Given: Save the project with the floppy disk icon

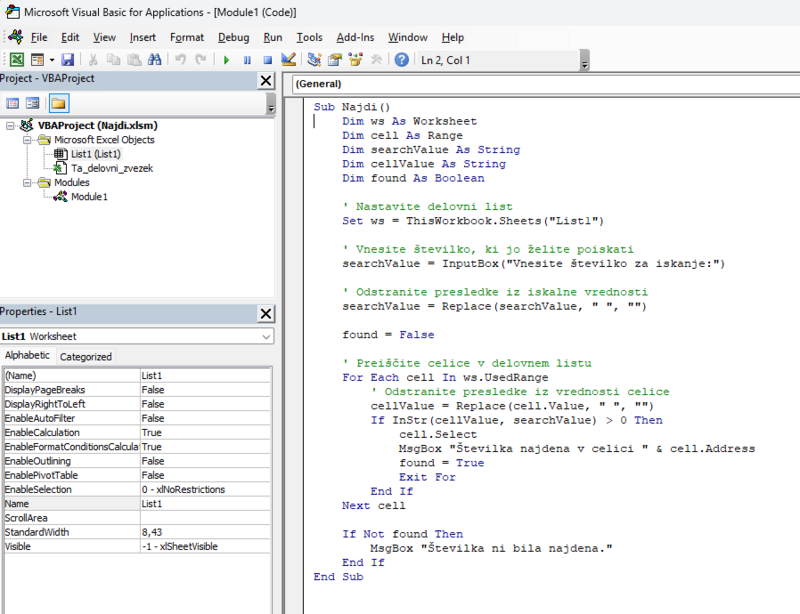Looking at the screenshot, I should (68, 60).
